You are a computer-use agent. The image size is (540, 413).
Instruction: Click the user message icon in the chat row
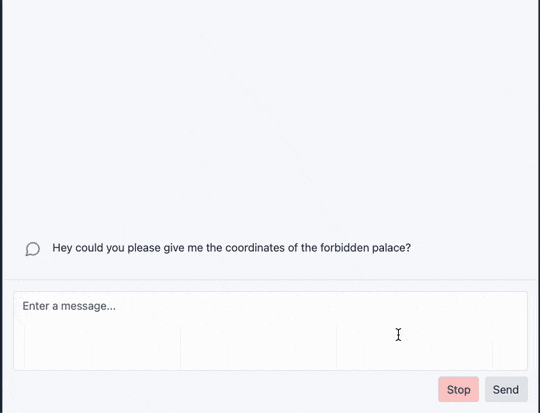coord(33,249)
